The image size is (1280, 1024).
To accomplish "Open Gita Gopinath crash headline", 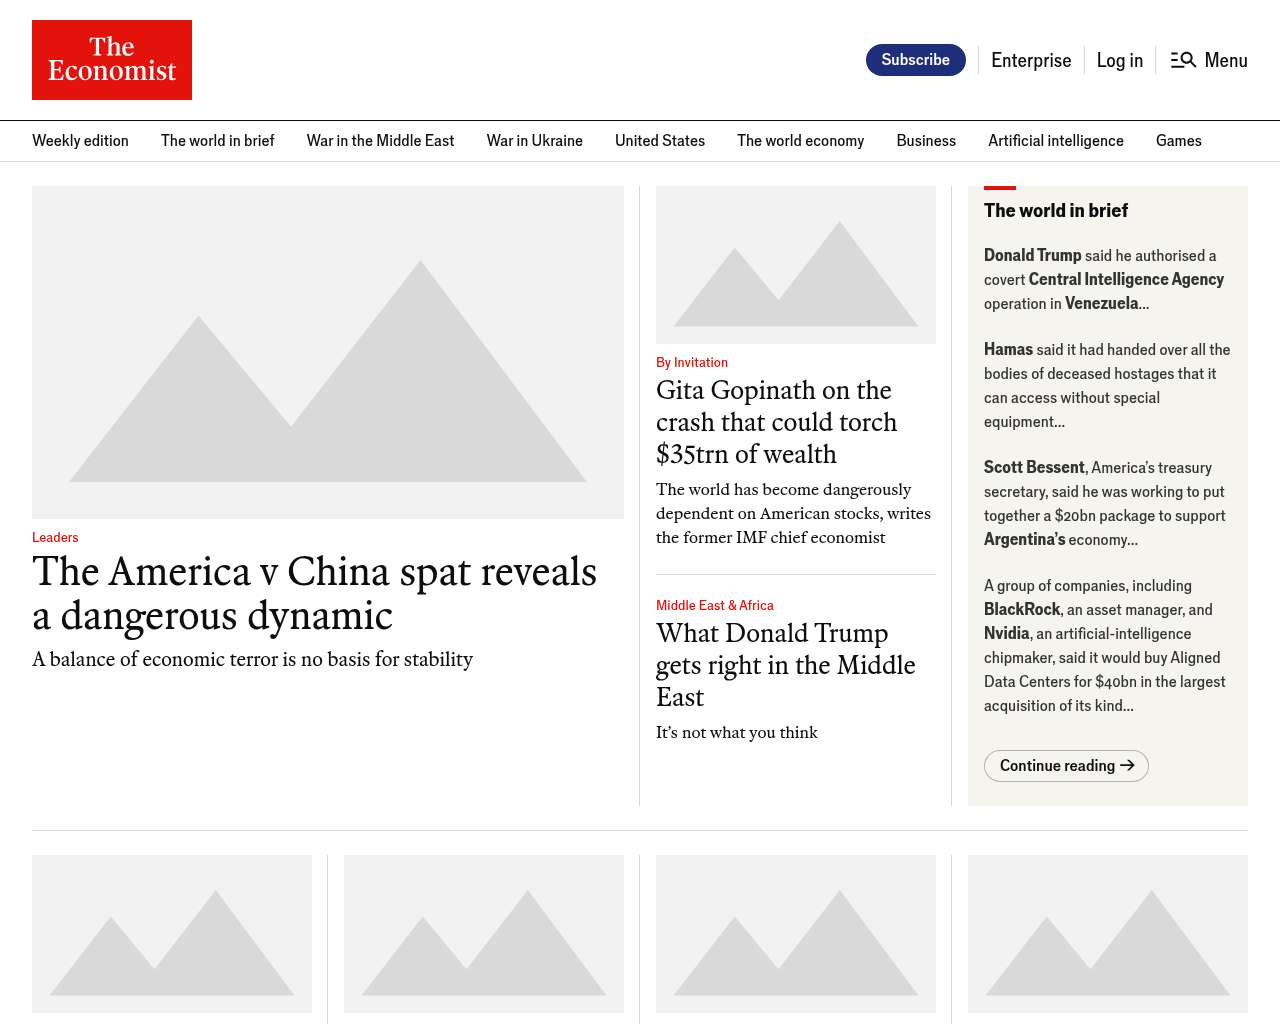I will coord(777,422).
